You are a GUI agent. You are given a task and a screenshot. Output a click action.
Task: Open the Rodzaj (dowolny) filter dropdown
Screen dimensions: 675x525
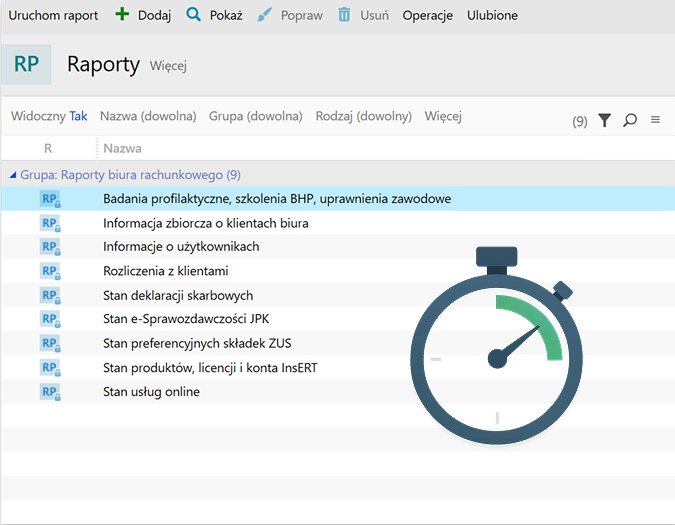pos(363,116)
